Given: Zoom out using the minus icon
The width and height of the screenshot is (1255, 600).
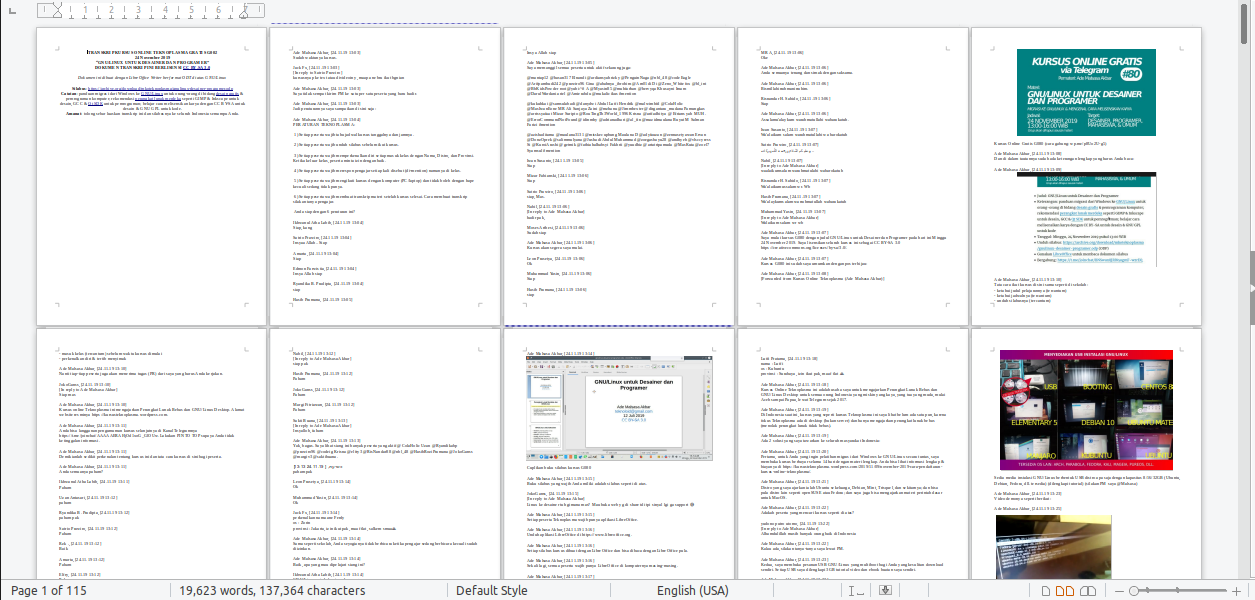Looking at the screenshot, I should [1120, 590].
